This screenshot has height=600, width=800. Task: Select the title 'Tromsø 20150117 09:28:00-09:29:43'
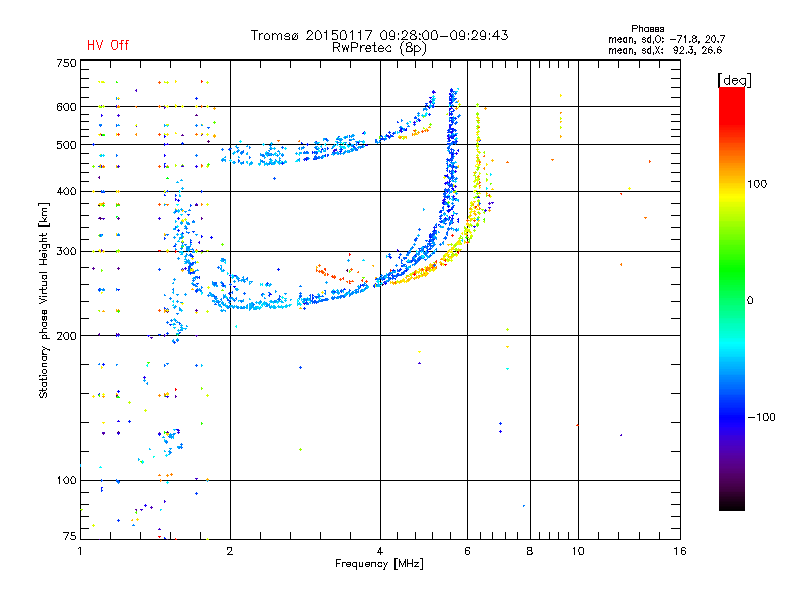[x=379, y=35]
